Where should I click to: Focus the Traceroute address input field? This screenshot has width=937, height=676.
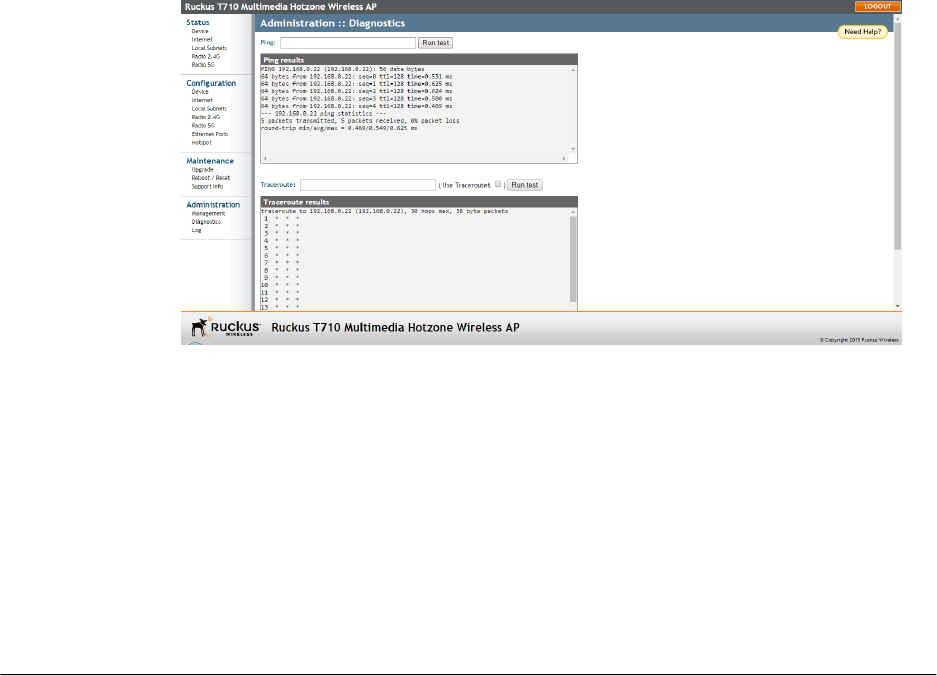[x=368, y=185]
